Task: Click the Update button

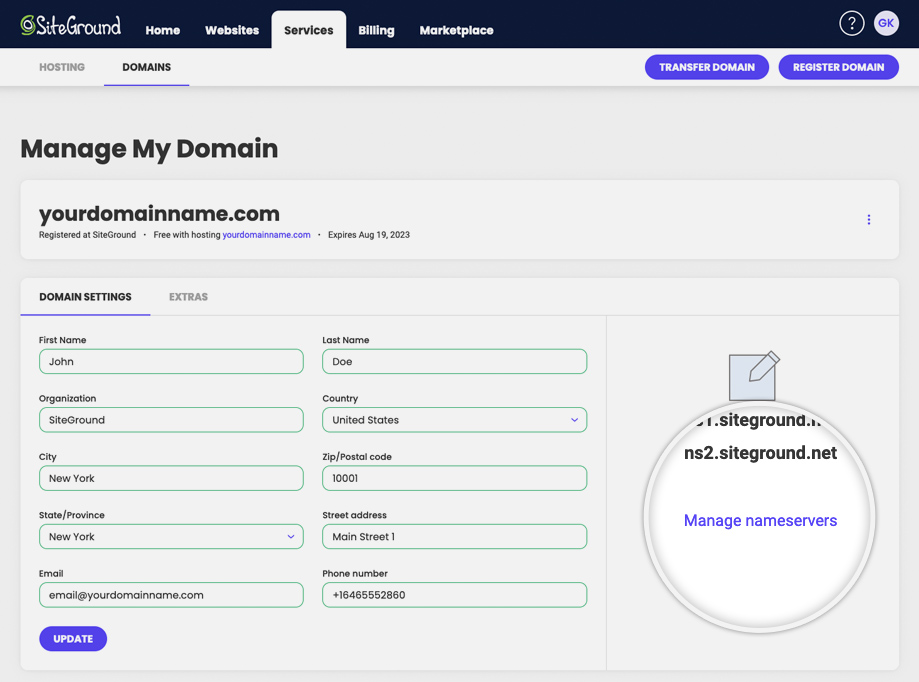Action: [73, 639]
